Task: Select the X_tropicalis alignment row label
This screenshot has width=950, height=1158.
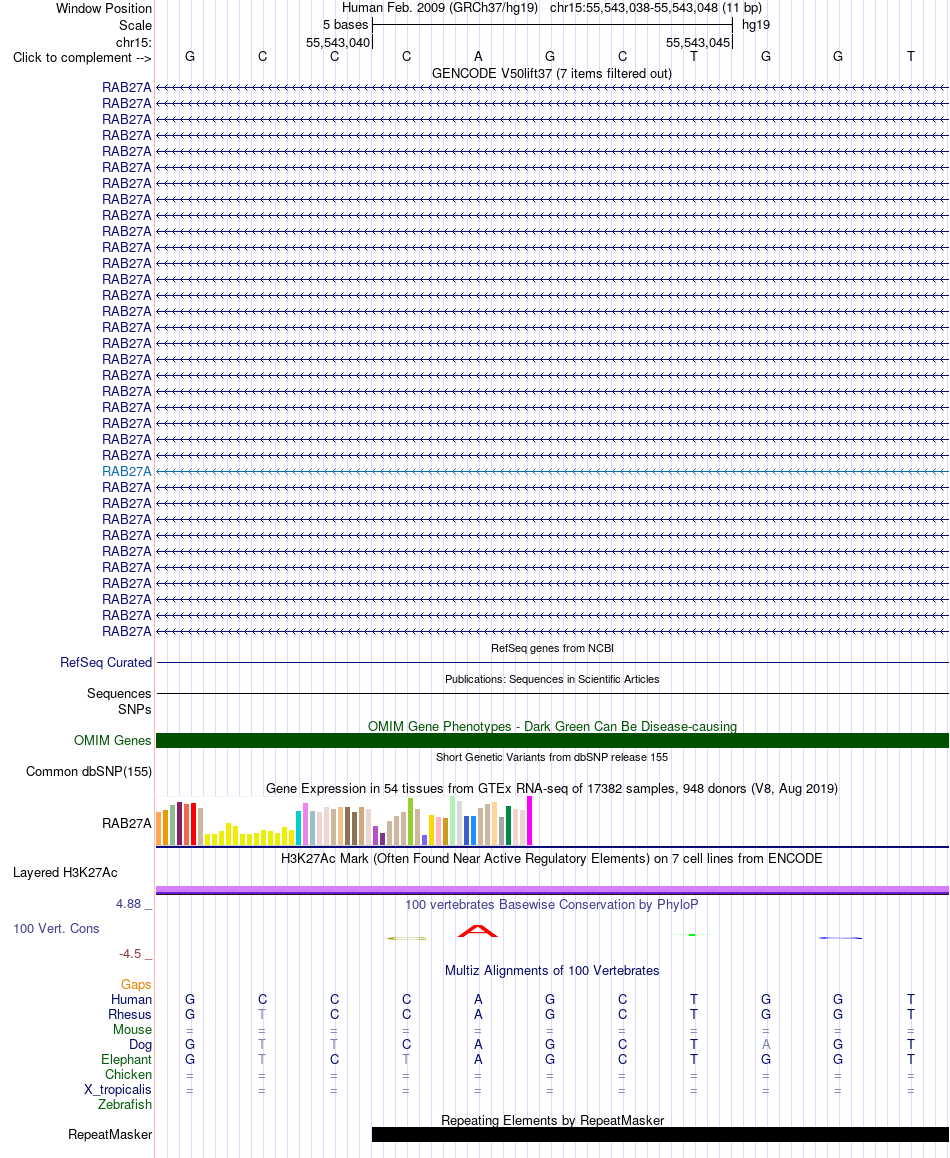Action: pos(117,1089)
